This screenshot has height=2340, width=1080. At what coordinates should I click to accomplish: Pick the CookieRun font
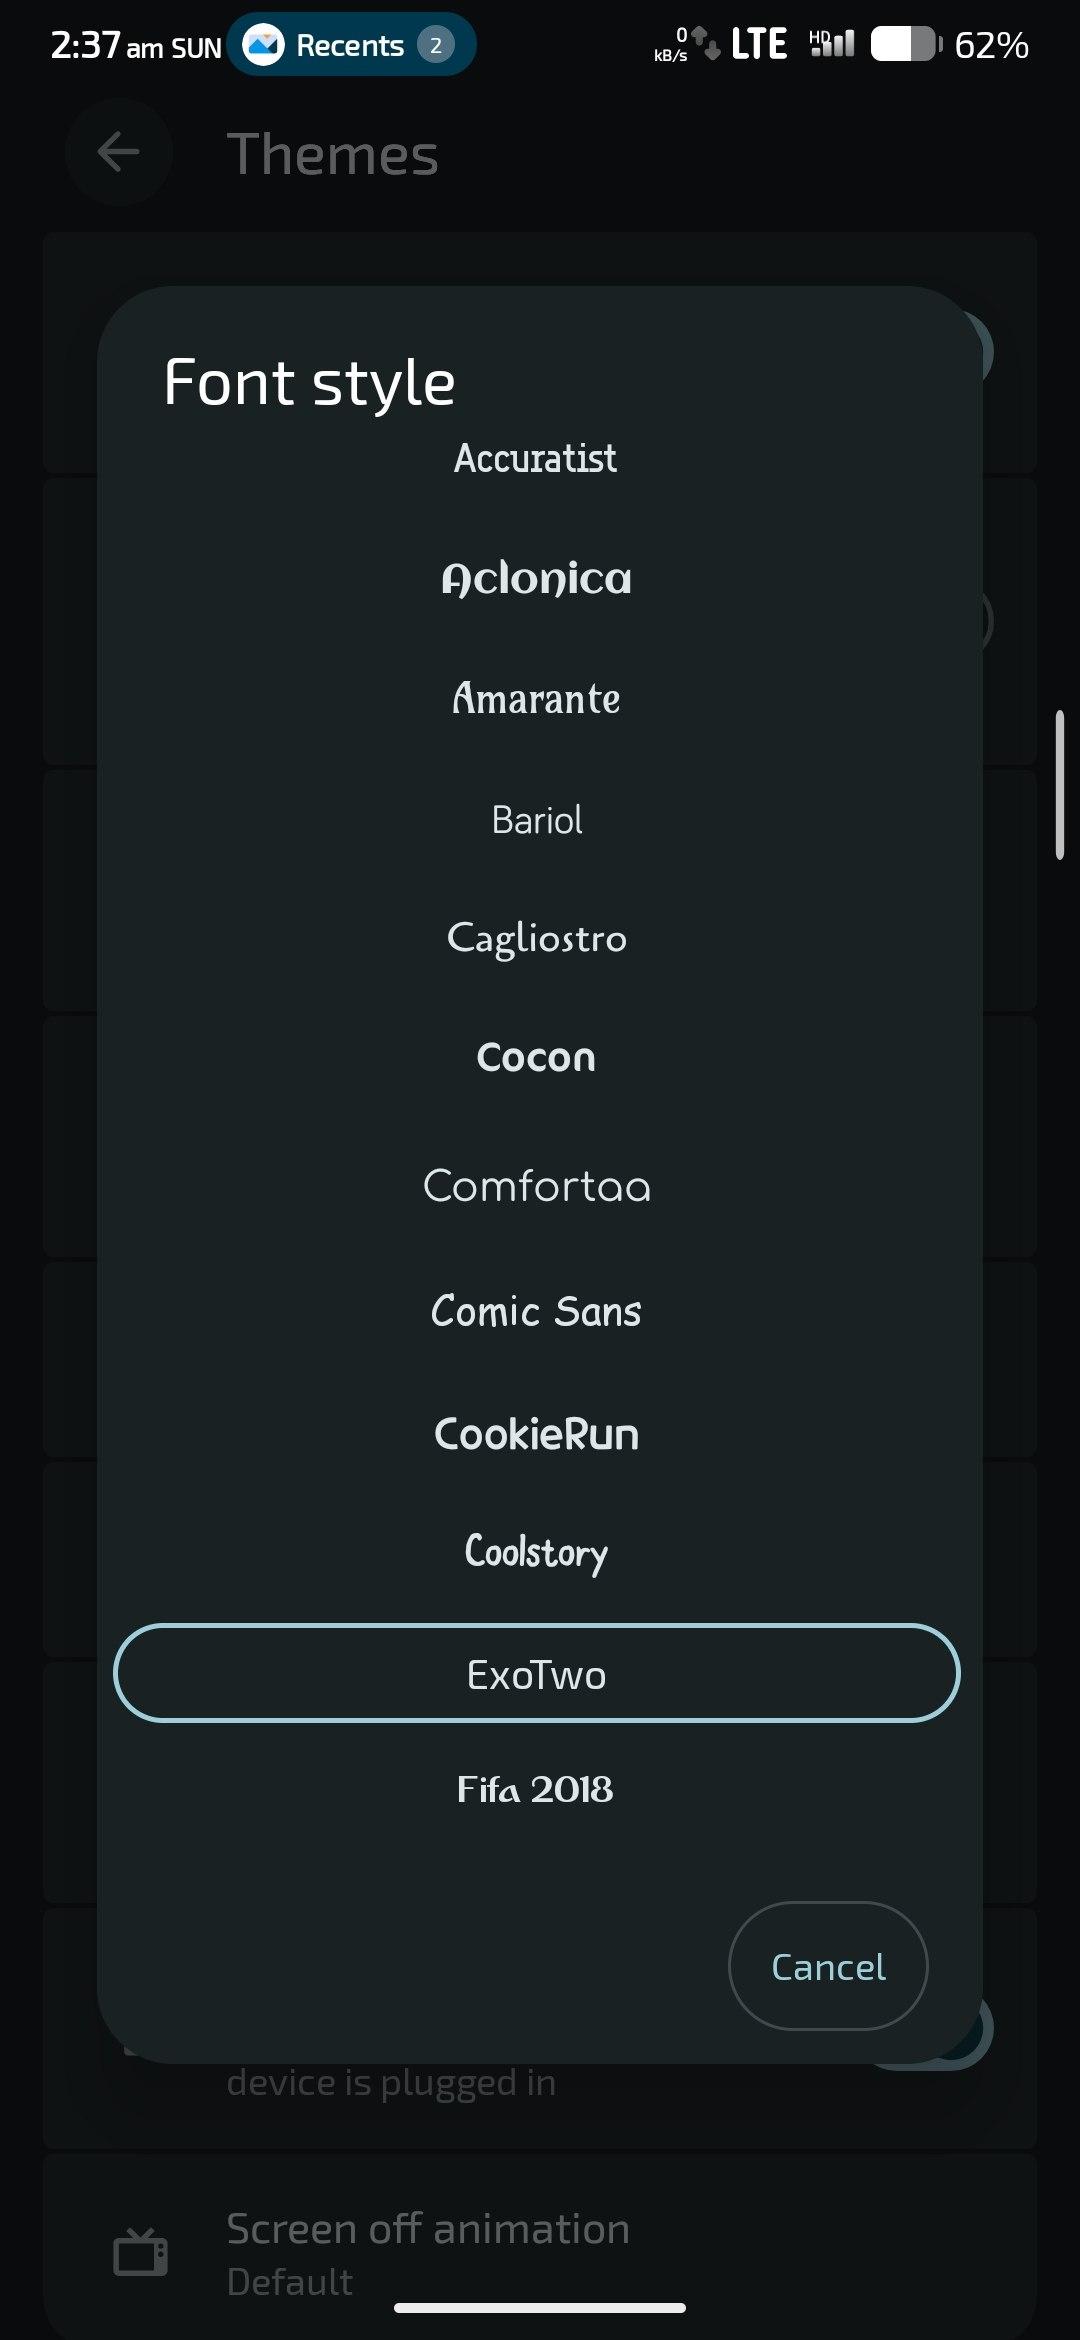(x=536, y=1434)
